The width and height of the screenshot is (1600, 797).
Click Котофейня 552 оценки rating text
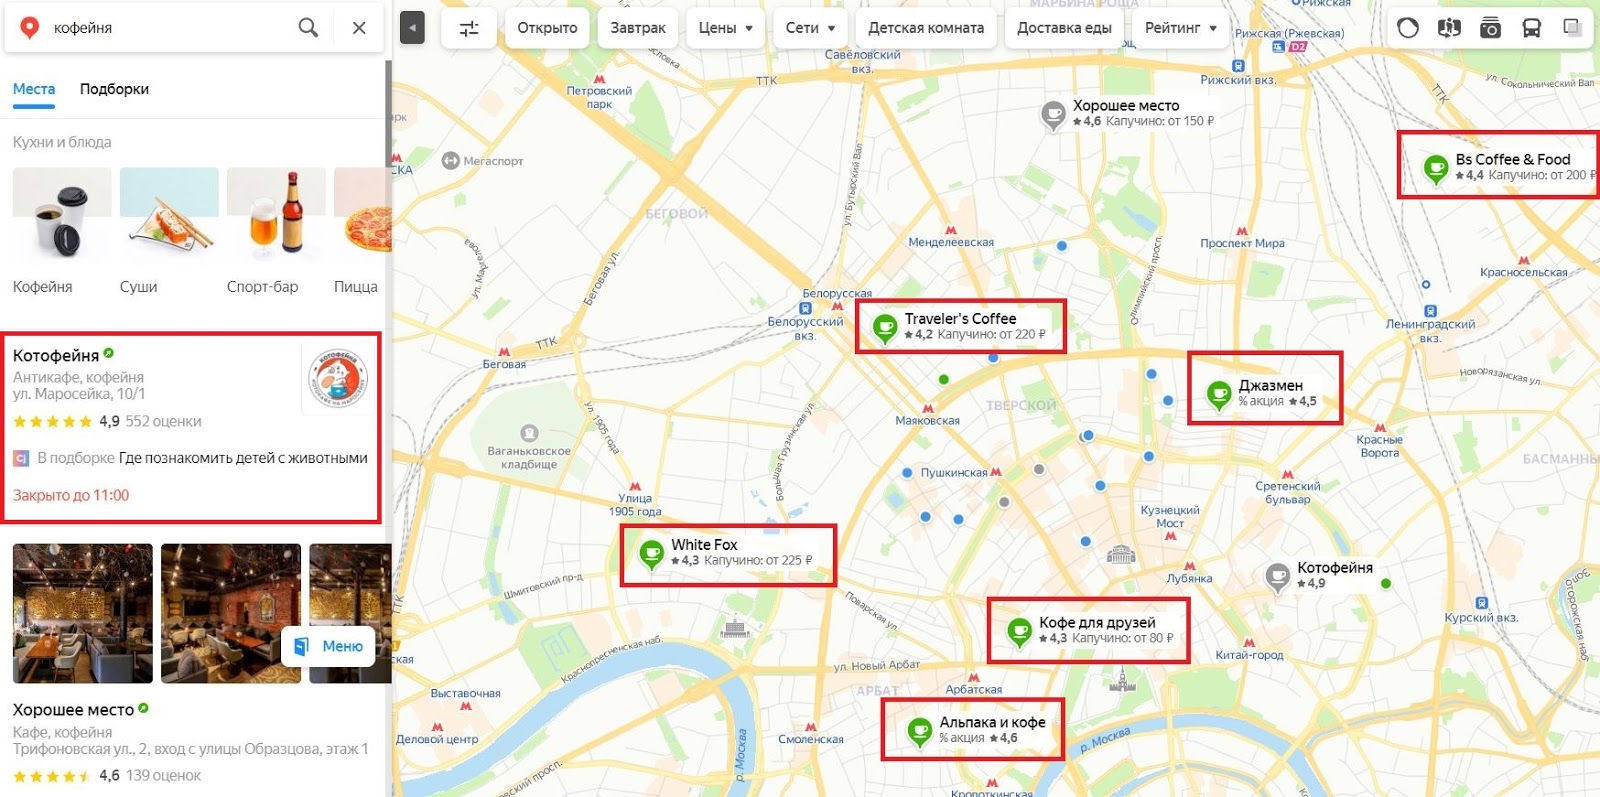[163, 421]
